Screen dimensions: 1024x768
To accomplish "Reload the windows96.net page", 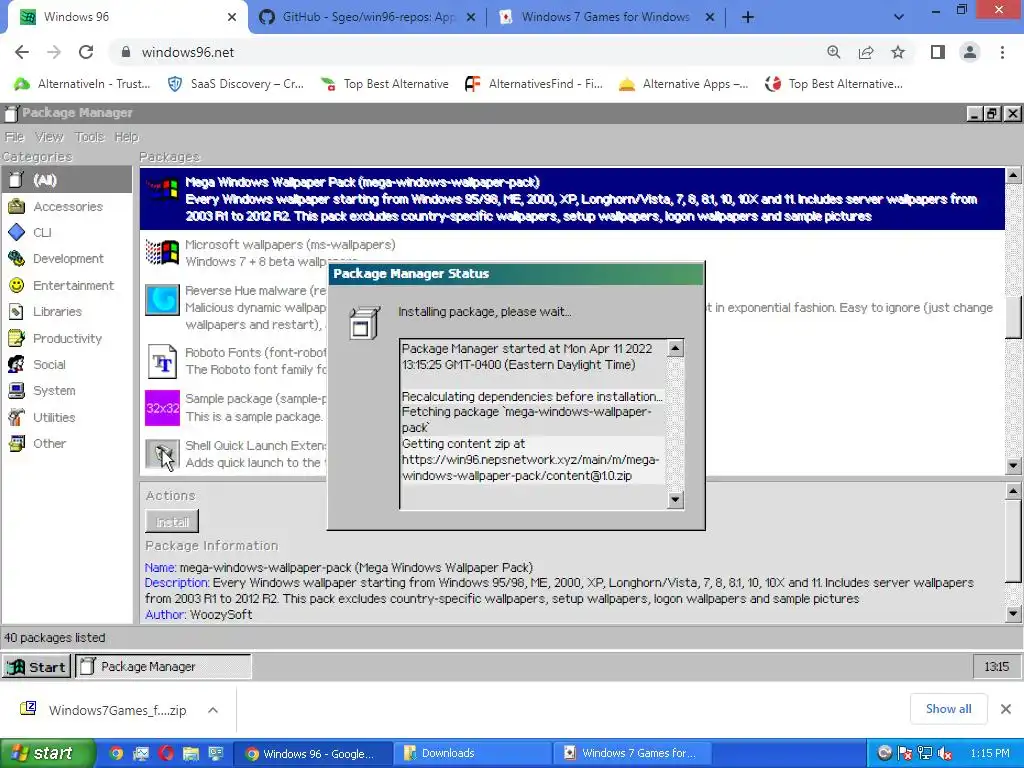I will click(x=86, y=52).
